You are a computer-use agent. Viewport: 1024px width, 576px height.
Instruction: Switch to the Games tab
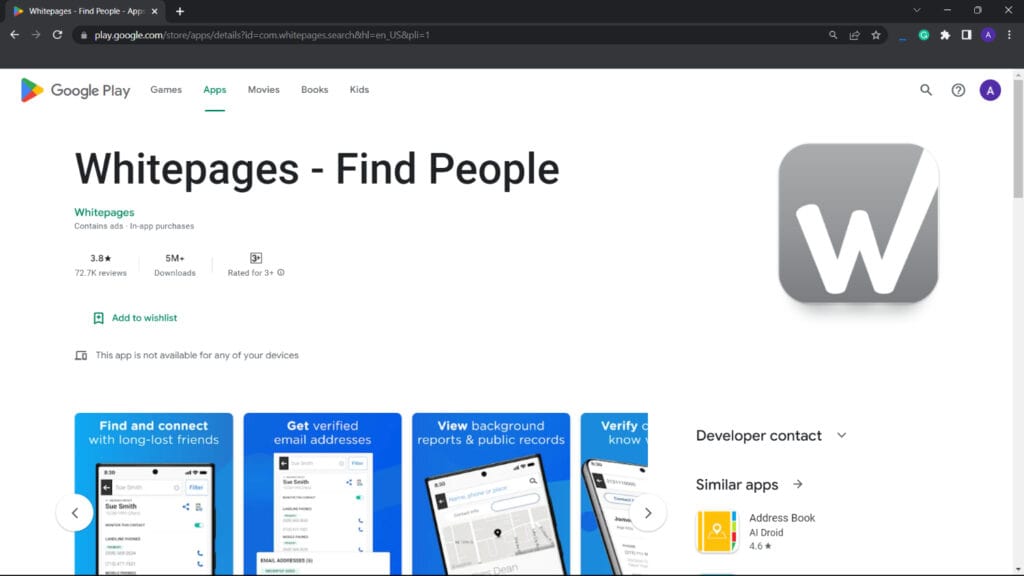[166, 90]
